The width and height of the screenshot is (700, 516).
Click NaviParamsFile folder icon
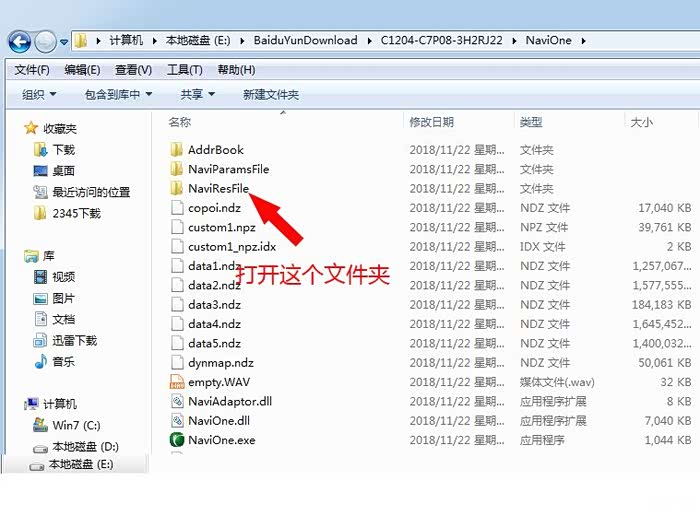(x=177, y=169)
